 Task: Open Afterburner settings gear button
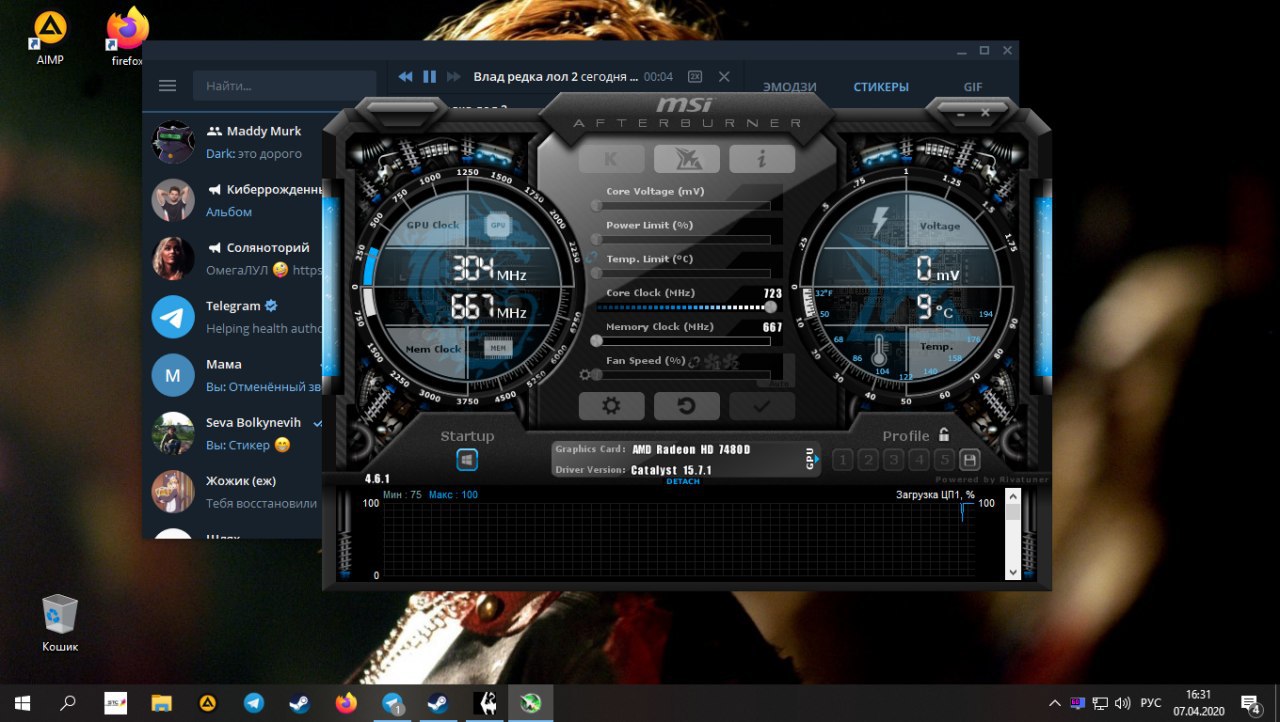[611, 406]
